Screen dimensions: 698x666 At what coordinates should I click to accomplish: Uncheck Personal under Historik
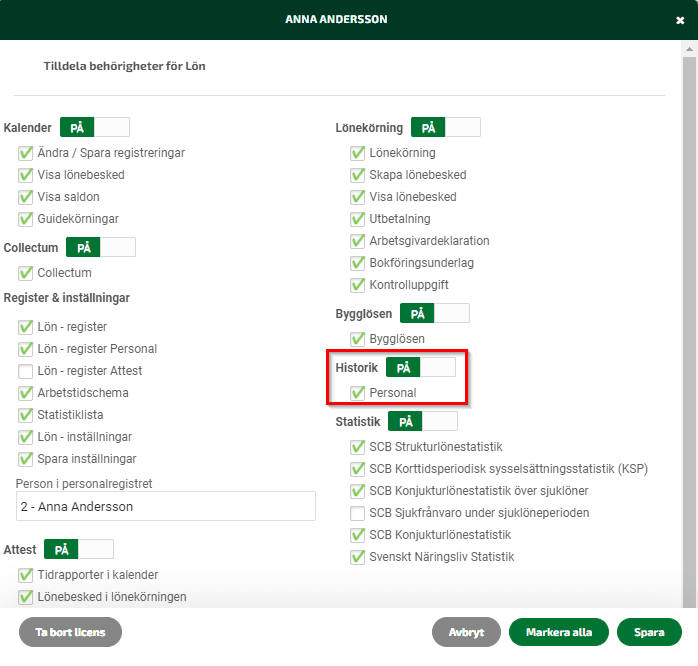(357, 393)
